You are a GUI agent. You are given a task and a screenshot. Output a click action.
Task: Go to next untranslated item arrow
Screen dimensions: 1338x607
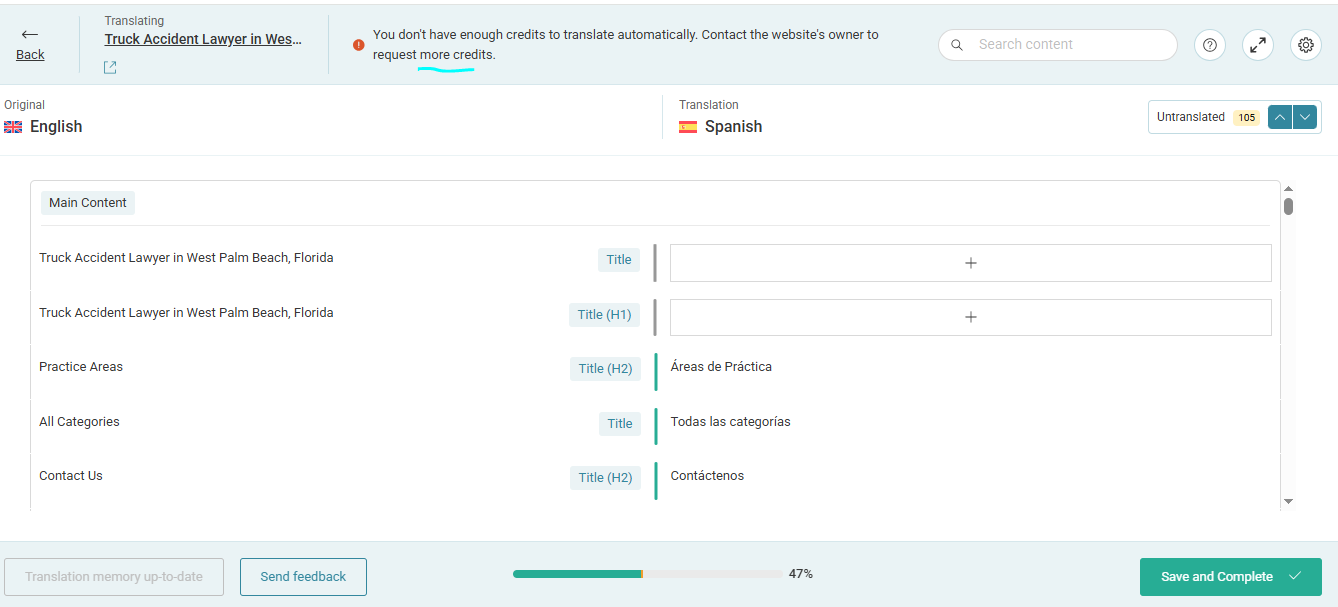(x=1304, y=117)
